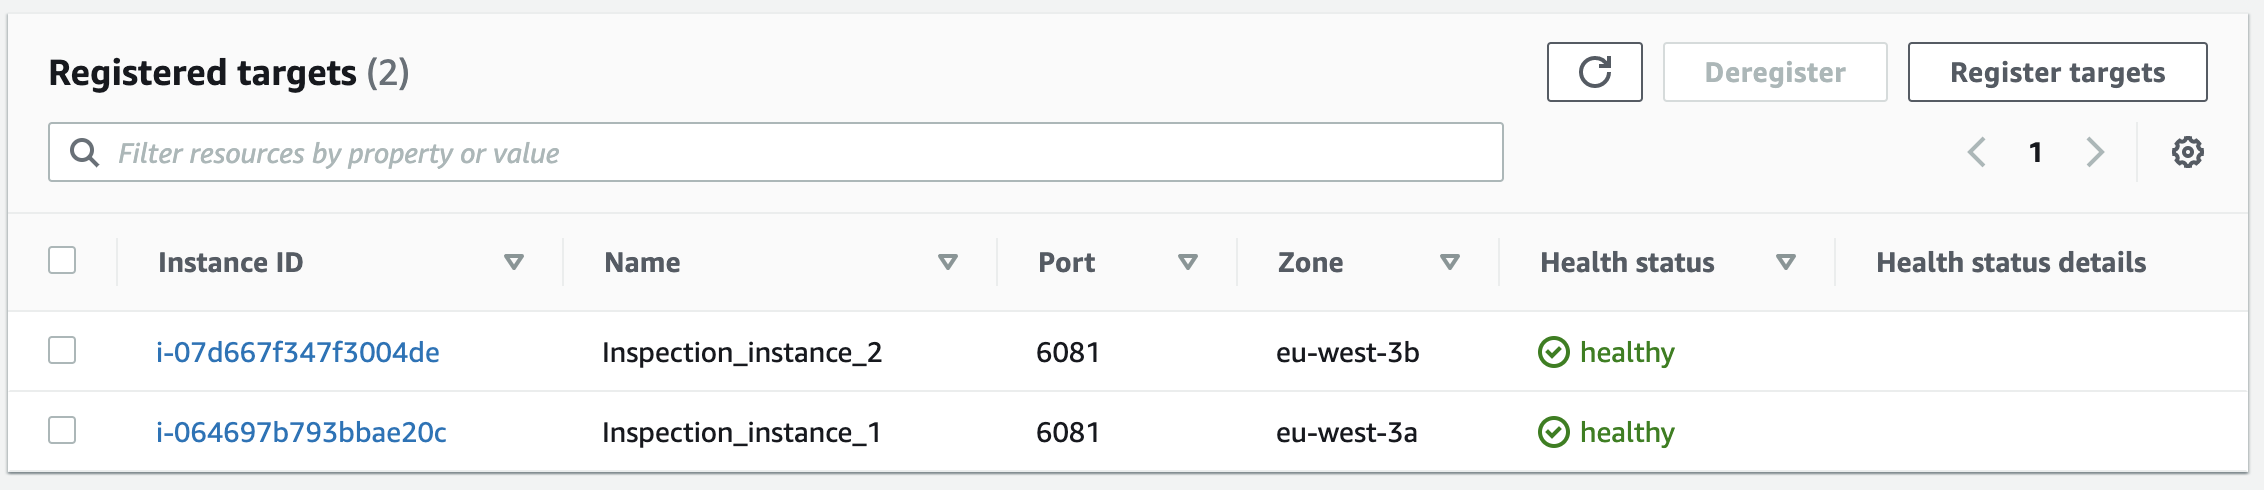Viewport: 2264px width, 490px height.
Task: Sort by Name column arrow
Action: [x=948, y=262]
